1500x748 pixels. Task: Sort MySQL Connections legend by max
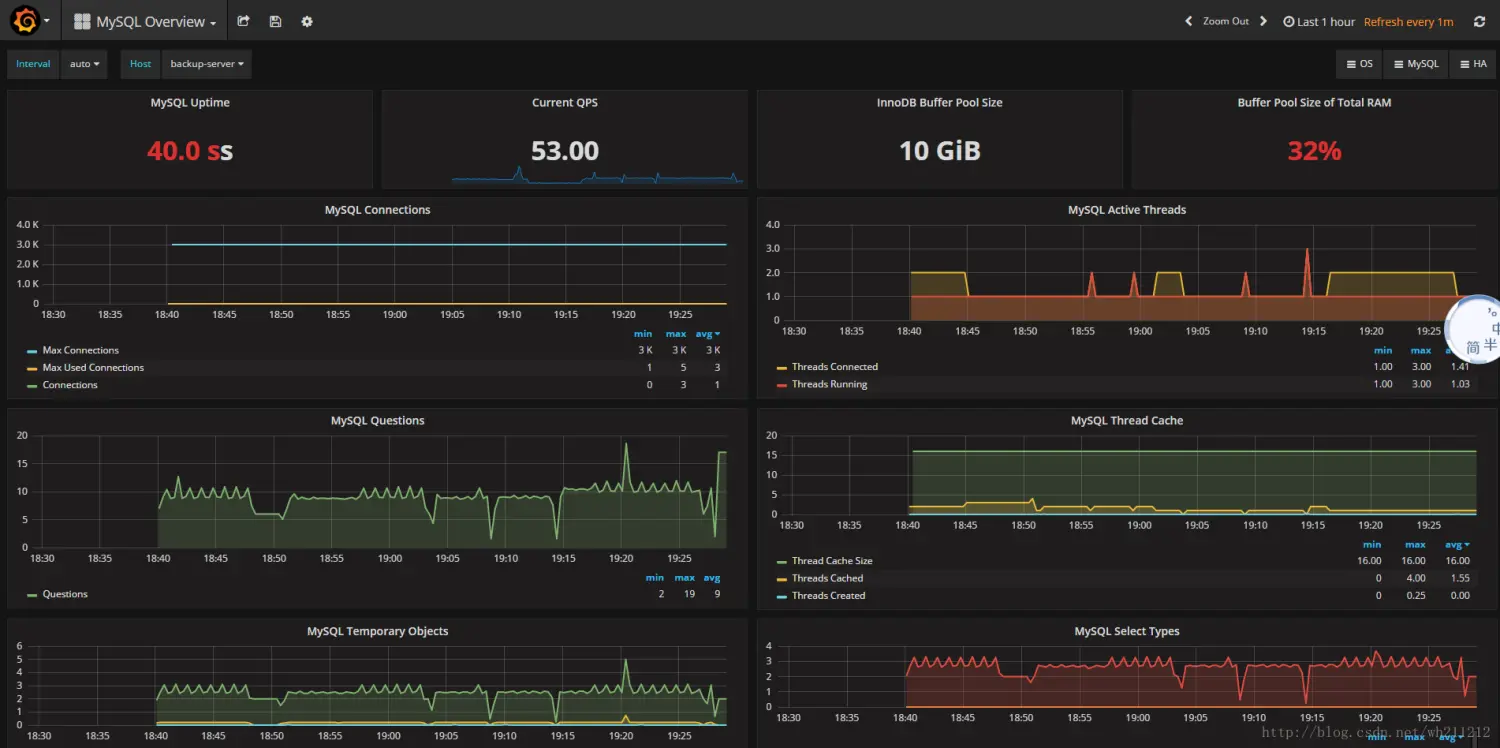tap(676, 334)
